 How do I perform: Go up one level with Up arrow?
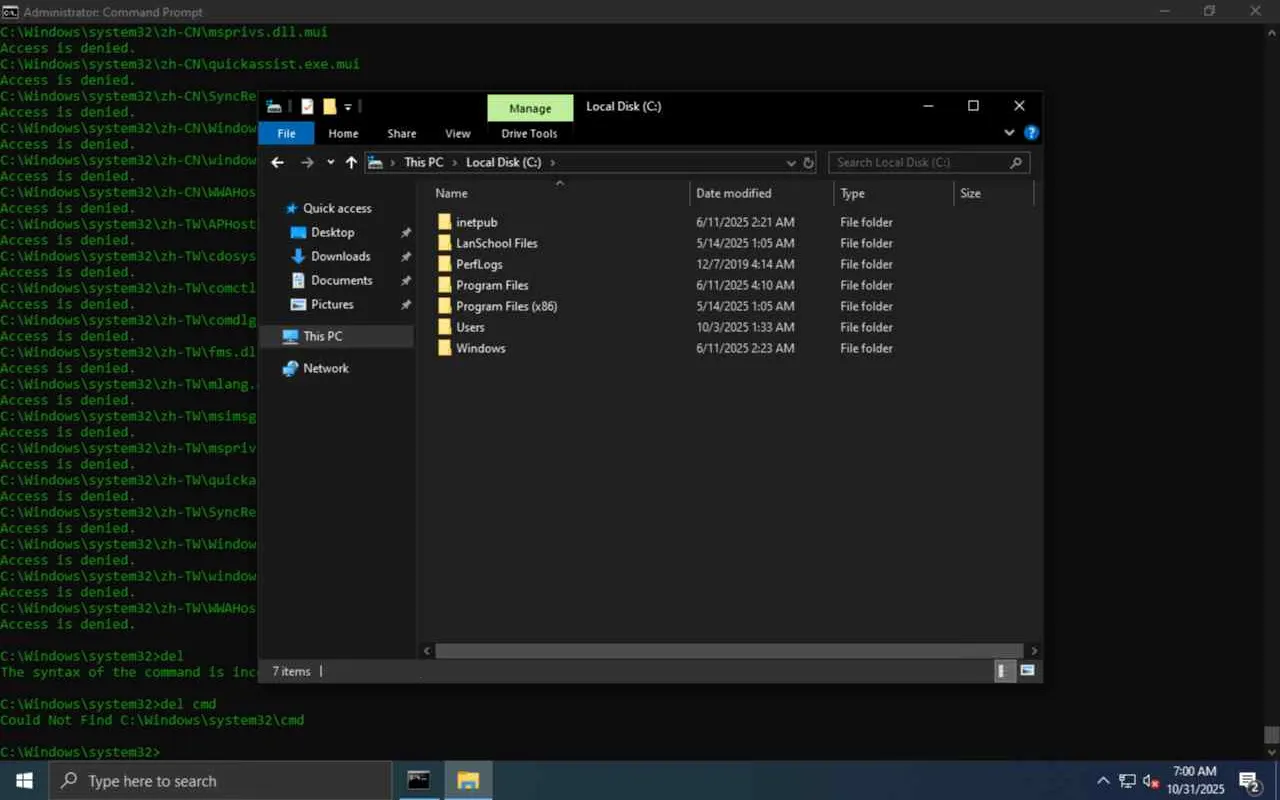[x=351, y=162]
